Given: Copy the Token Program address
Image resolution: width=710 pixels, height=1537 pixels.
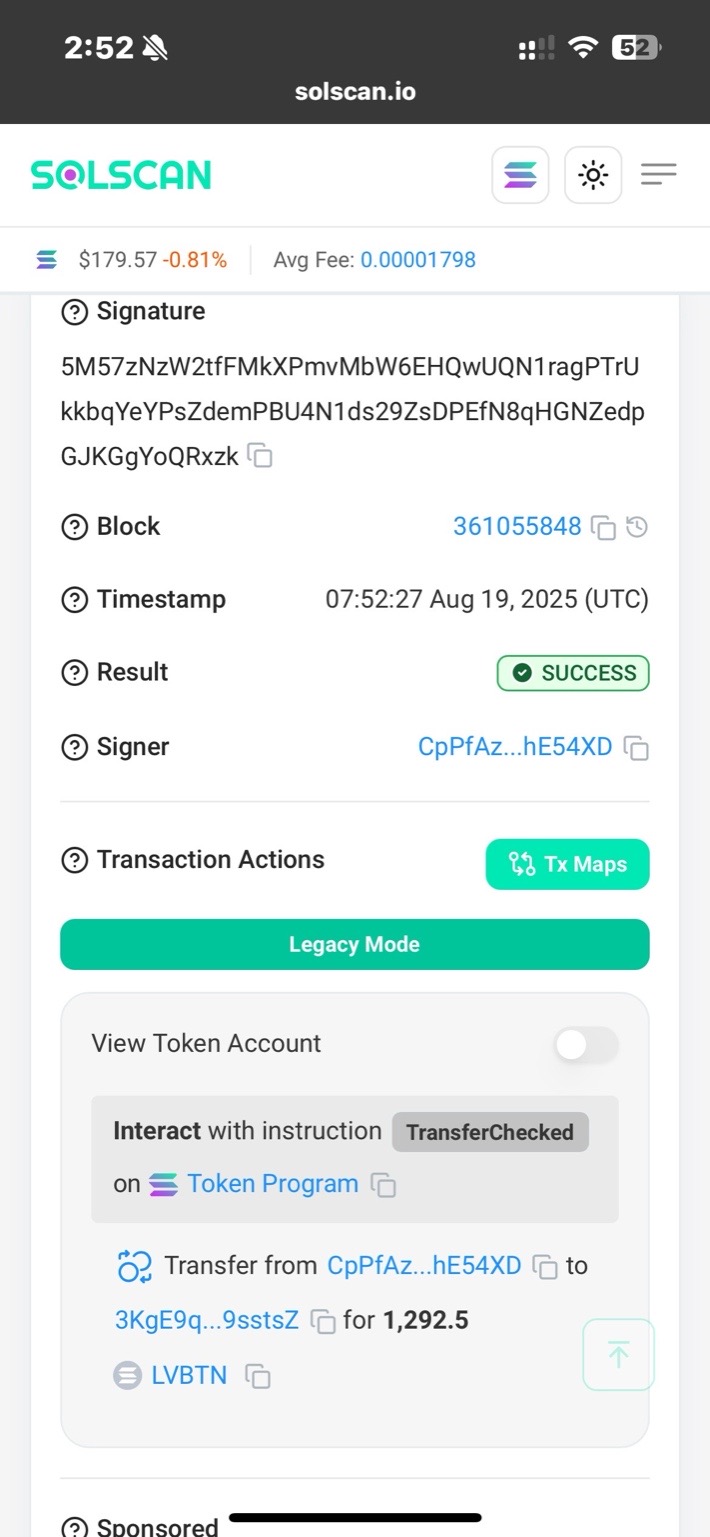Looking at the screenshot, I should coord(383,1185).
